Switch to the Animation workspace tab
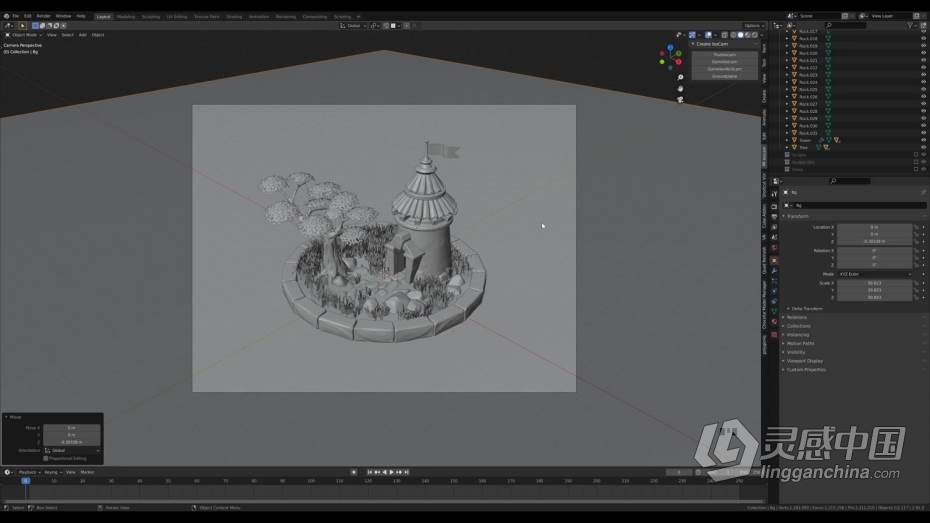This screenshot has height=523, width=930. tap(259, 17)
